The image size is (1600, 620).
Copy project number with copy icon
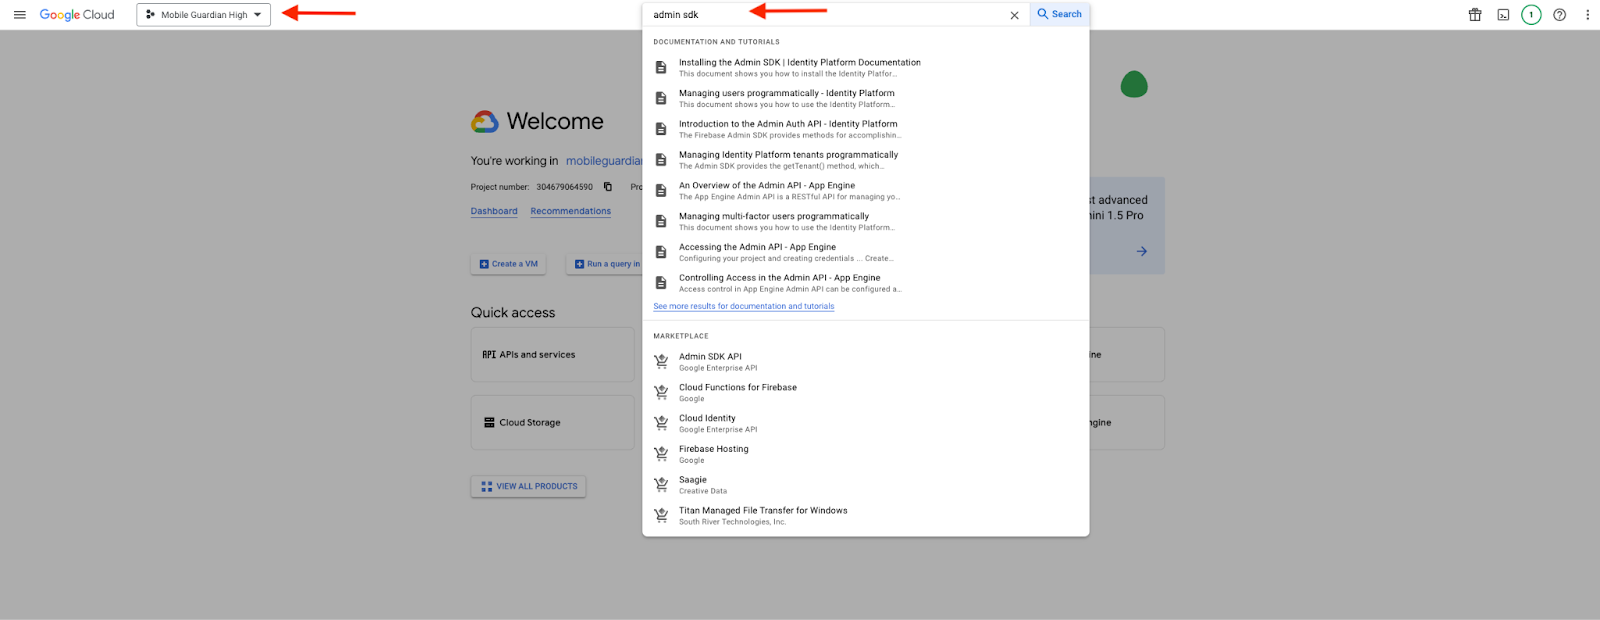[x=607, y=187]
